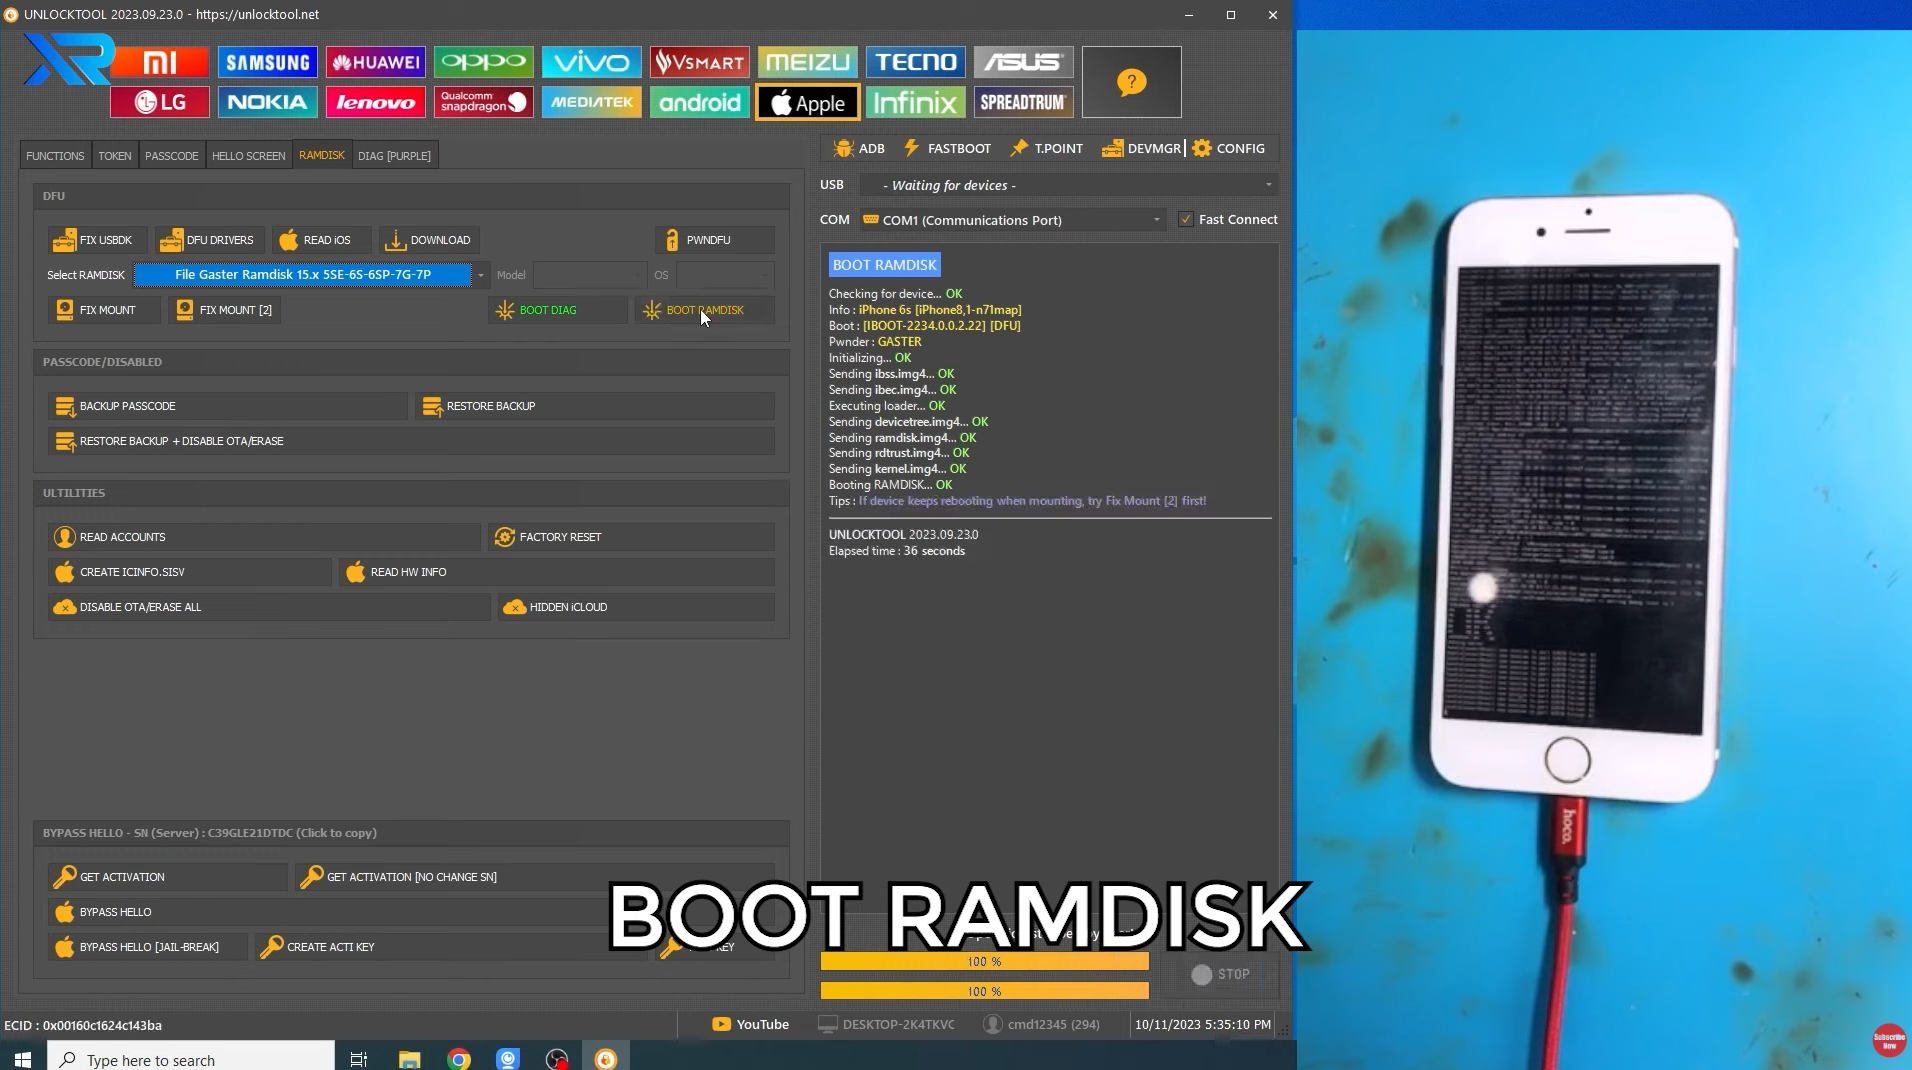Select the Qualcomm Snapdragon icon
The image size is (1912, 1070).
pyautogui.click(x=483, y=102)
